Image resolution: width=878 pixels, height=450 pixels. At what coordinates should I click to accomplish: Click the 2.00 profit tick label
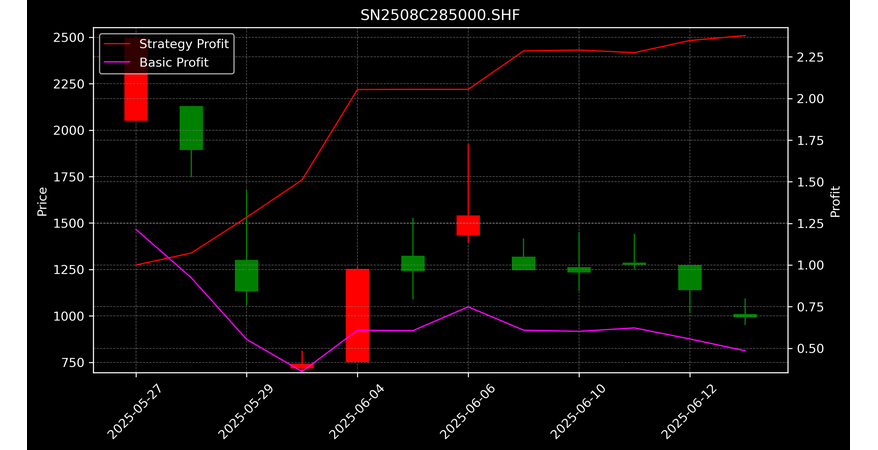[810, 99]
